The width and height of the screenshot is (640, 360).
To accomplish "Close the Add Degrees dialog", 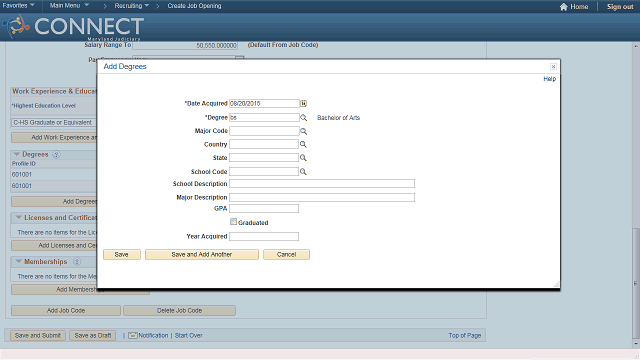I will click(x=553, y=67).
